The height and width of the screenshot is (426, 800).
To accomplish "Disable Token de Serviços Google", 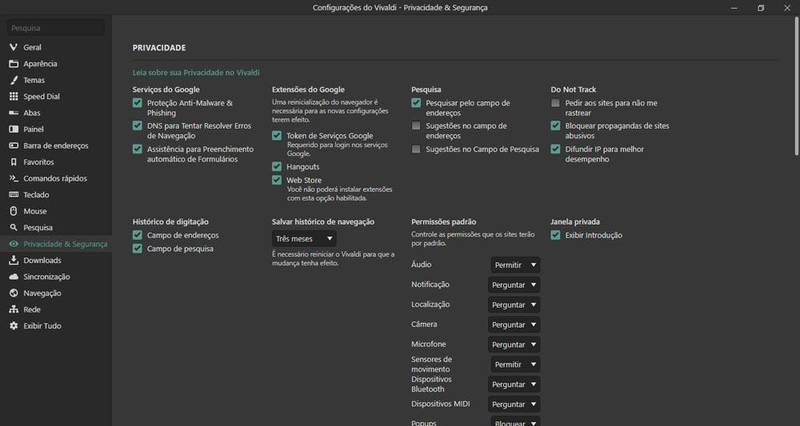I will [277, 136].
